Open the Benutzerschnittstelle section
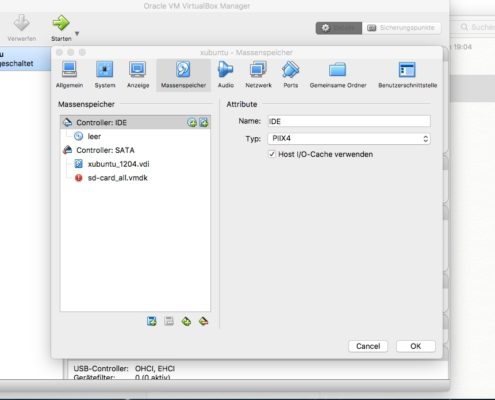This screenshot has width=495, height=400. [407, 75]
